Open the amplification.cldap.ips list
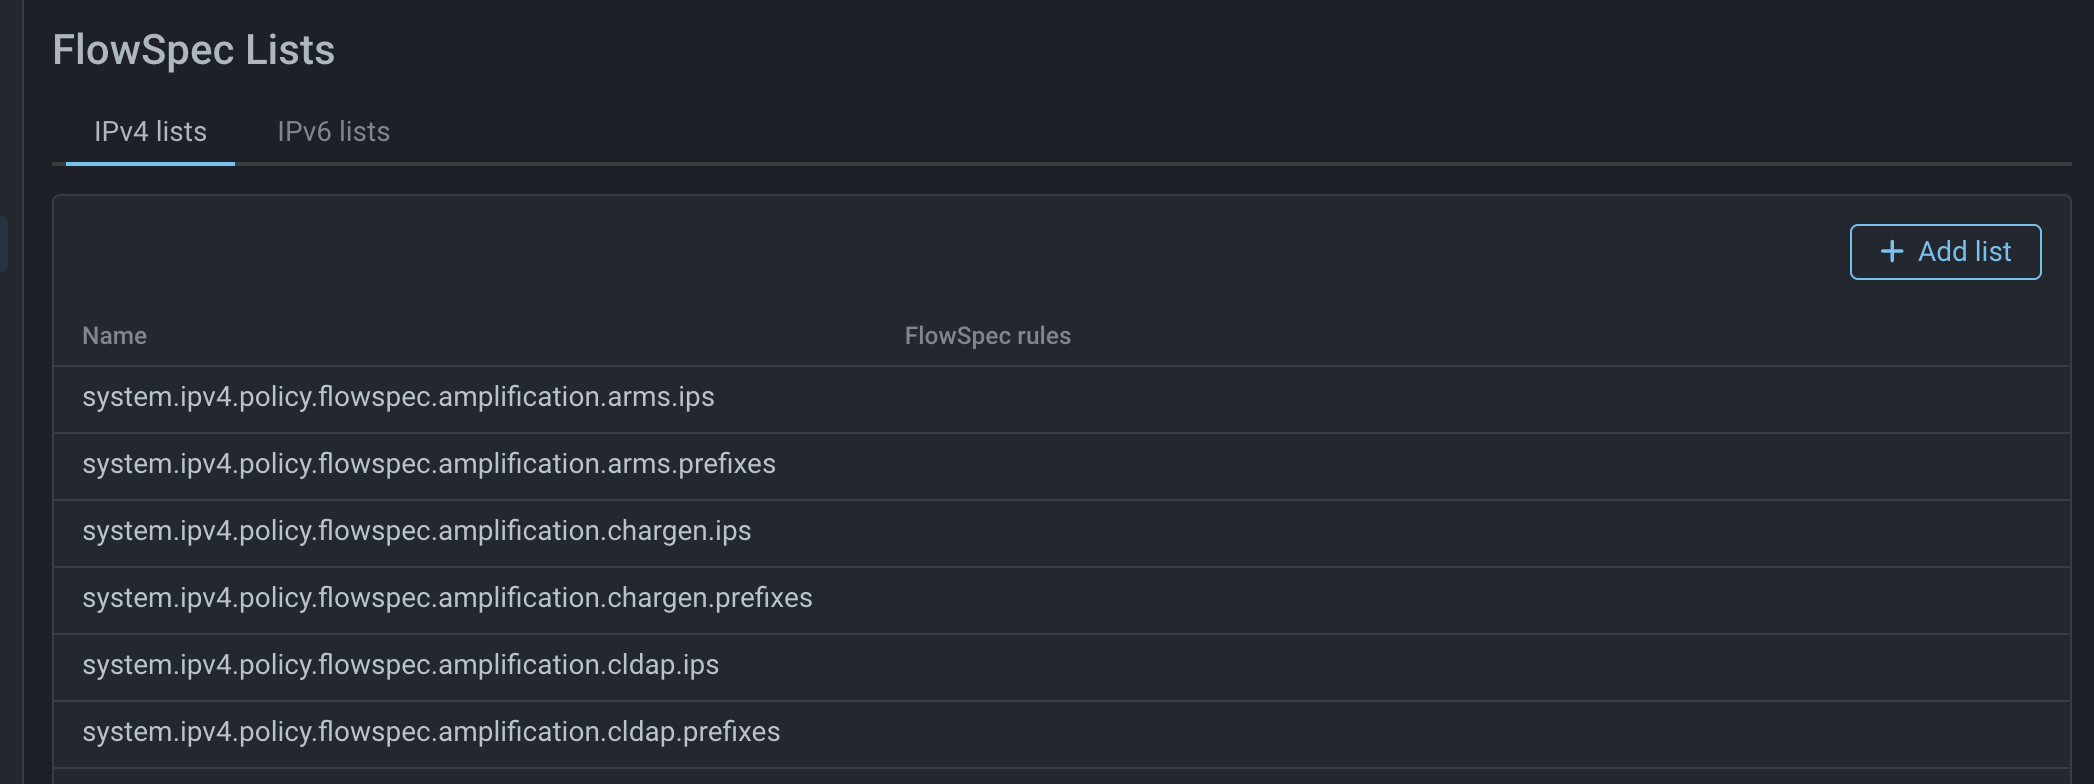Screen dimensions: 2094x784 (400, 665)
